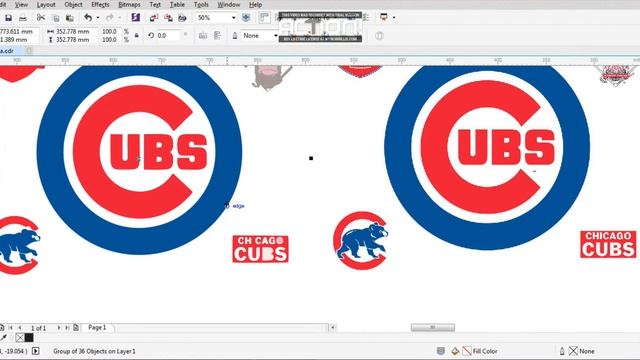Click the rightmost property bar icon

(x=379, y=36)
